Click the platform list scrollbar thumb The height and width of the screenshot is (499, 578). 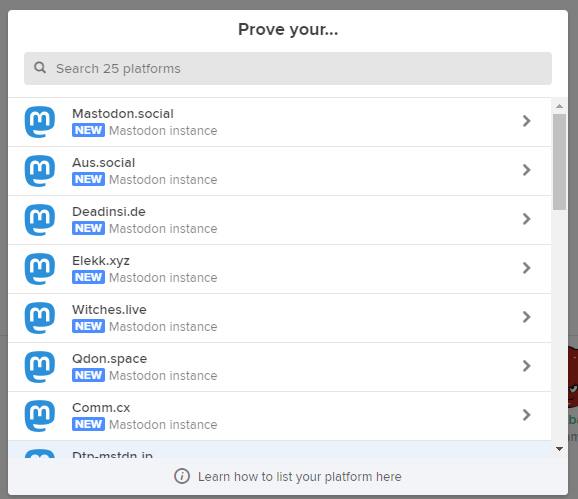coord(559,162)
